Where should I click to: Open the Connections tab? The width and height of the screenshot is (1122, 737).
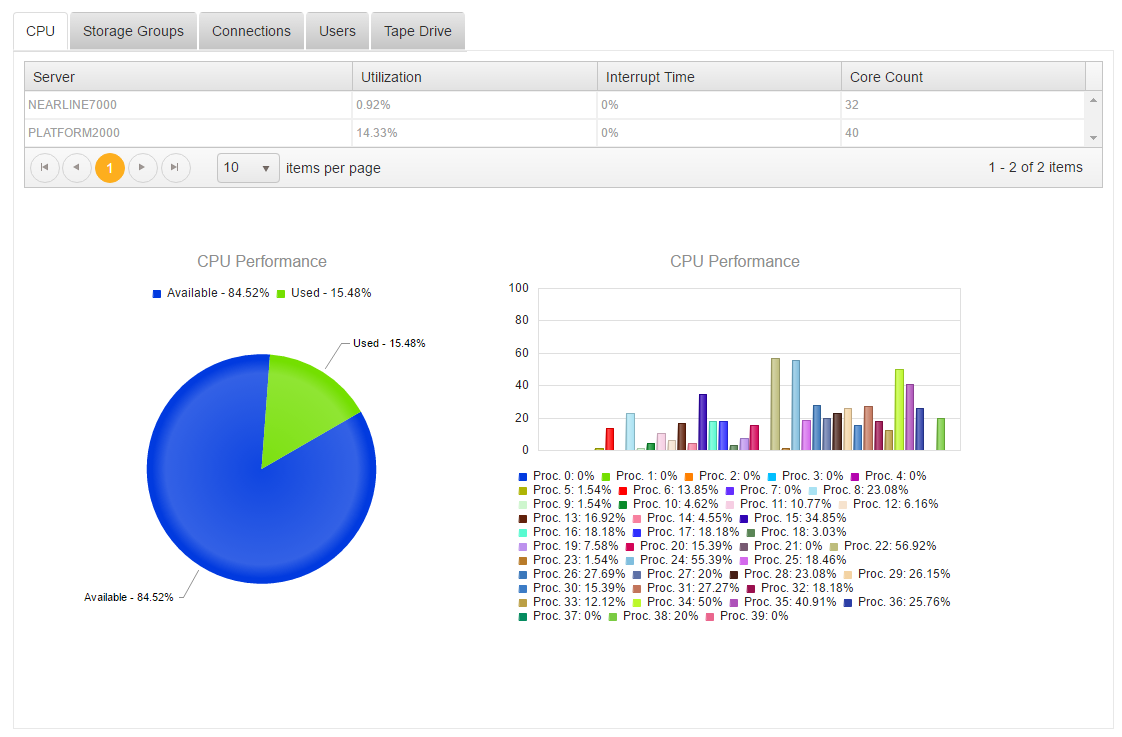[251, 31]
